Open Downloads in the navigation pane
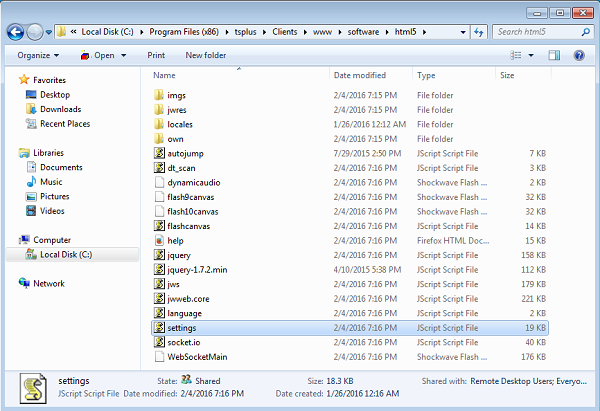This screenshot has width=600, height=411. click(x=60, y=109)
